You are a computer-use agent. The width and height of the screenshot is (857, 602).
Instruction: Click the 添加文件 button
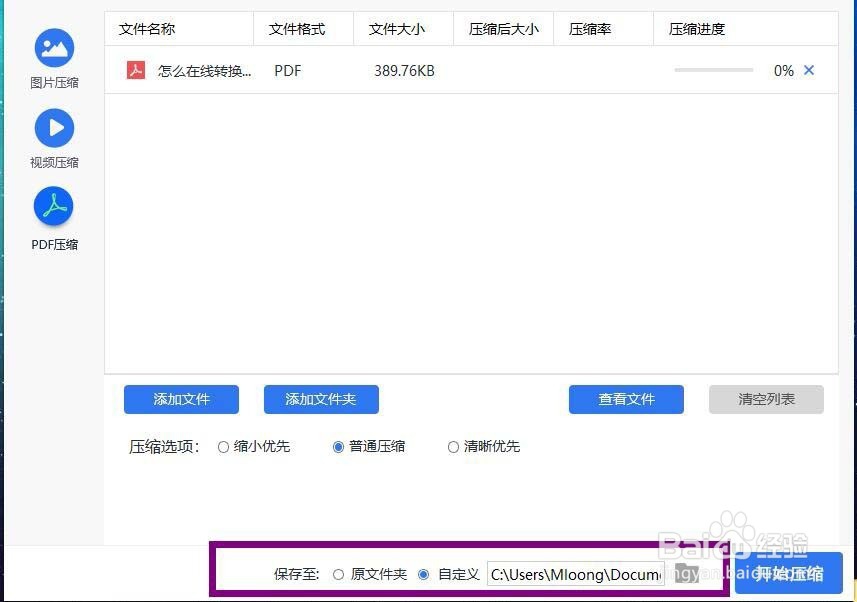coord(181,399)
